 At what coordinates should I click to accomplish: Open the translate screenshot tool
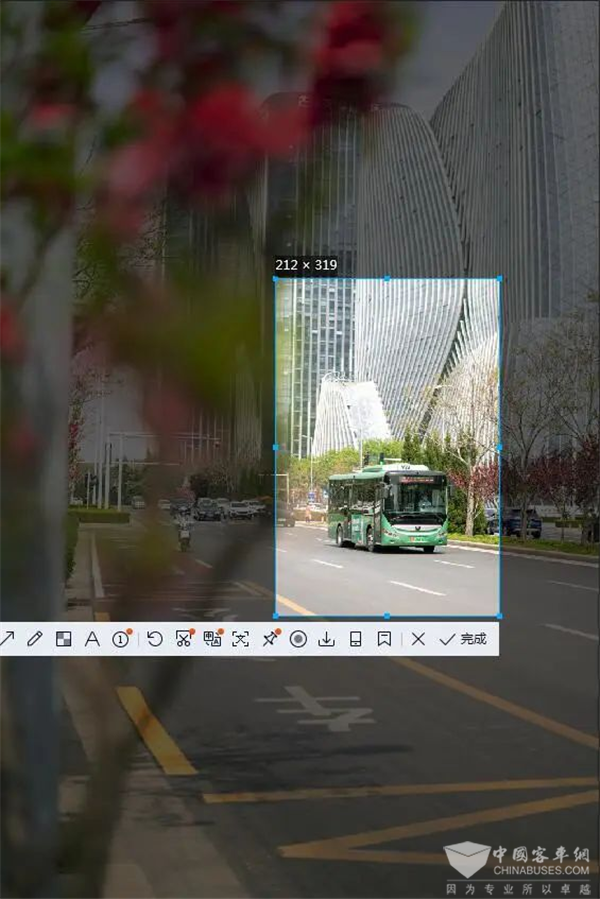point(212,639)
